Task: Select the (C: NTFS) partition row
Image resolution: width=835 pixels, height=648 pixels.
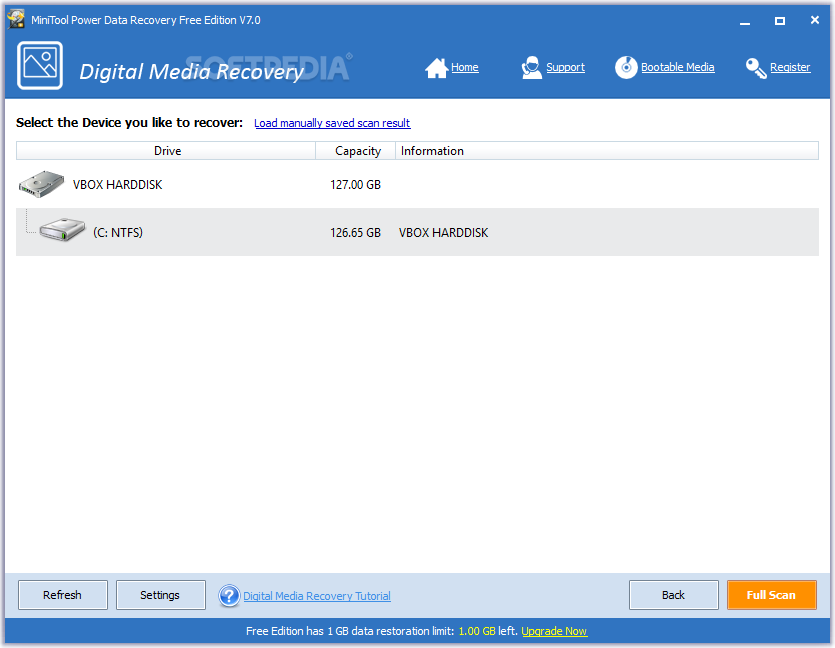Action: [418, 232]
